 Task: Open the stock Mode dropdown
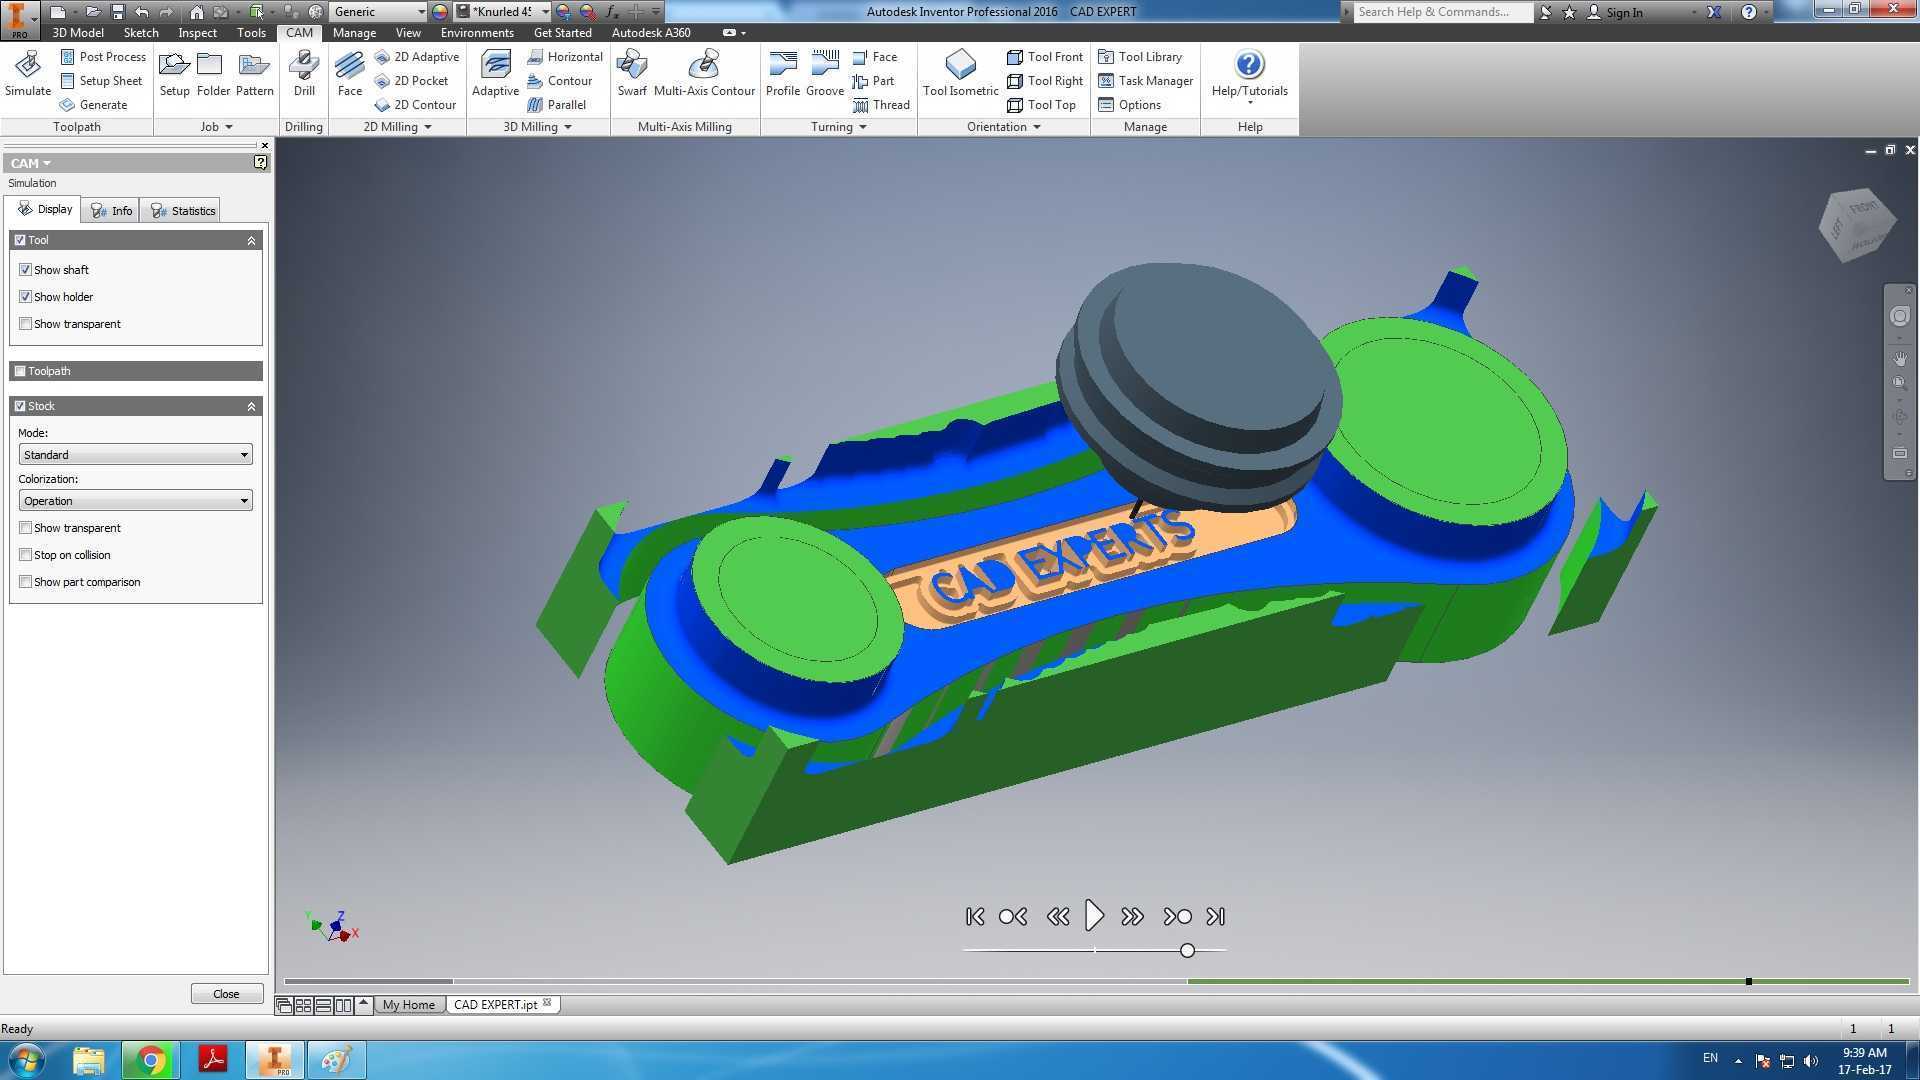pyautogui.click(x=135, y=455)
